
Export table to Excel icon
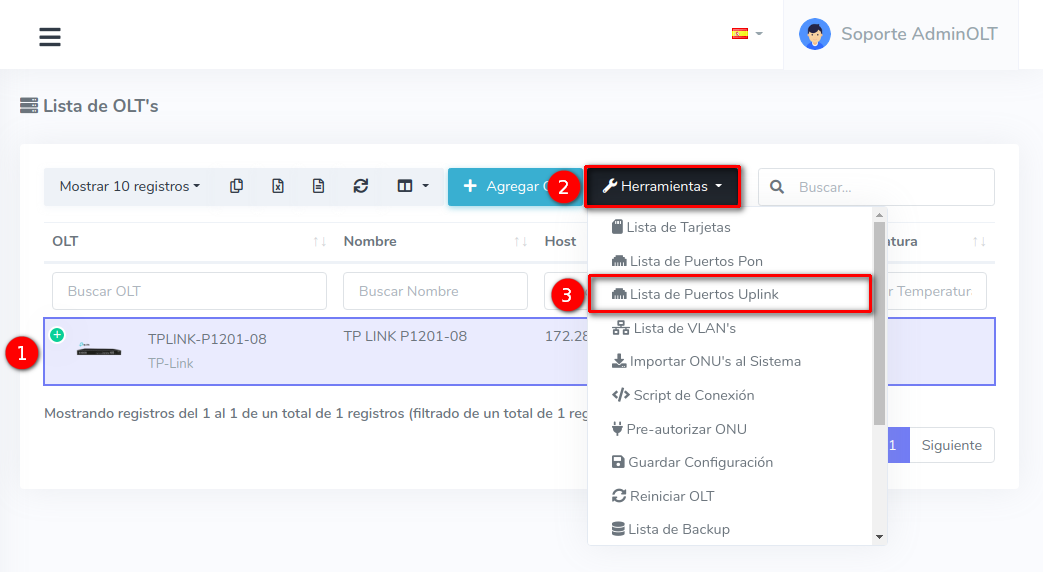pyautogui.click(x=278, y=186)
